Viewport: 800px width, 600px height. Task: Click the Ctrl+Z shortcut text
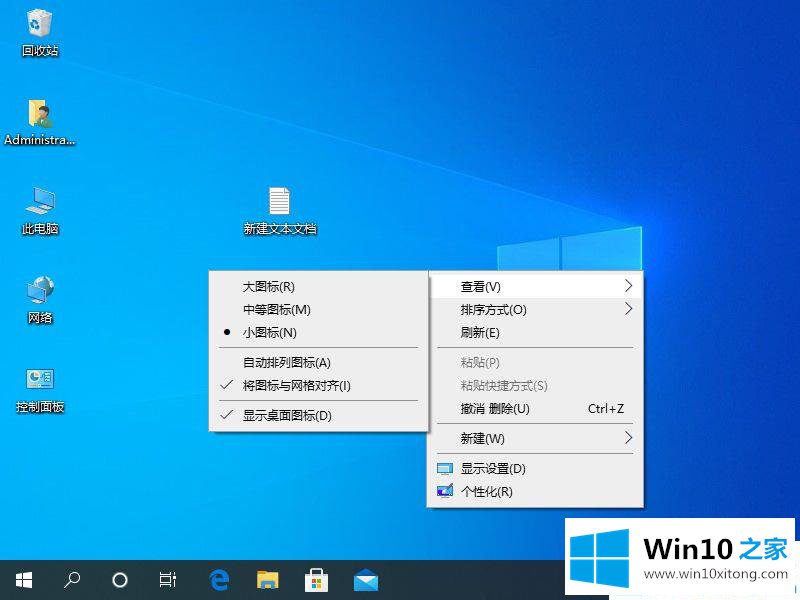pos(606,409)
